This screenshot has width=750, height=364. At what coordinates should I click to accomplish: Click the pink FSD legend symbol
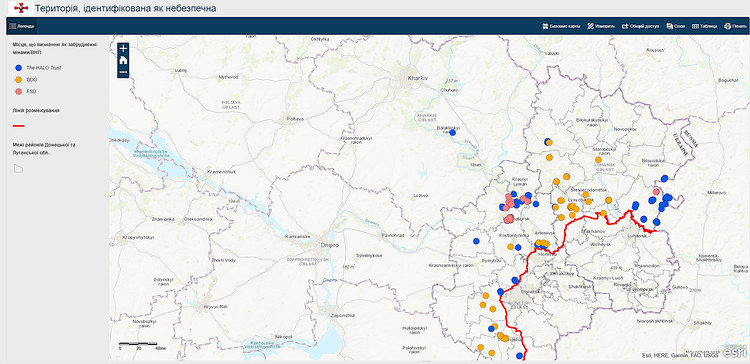tap(18, 91)
